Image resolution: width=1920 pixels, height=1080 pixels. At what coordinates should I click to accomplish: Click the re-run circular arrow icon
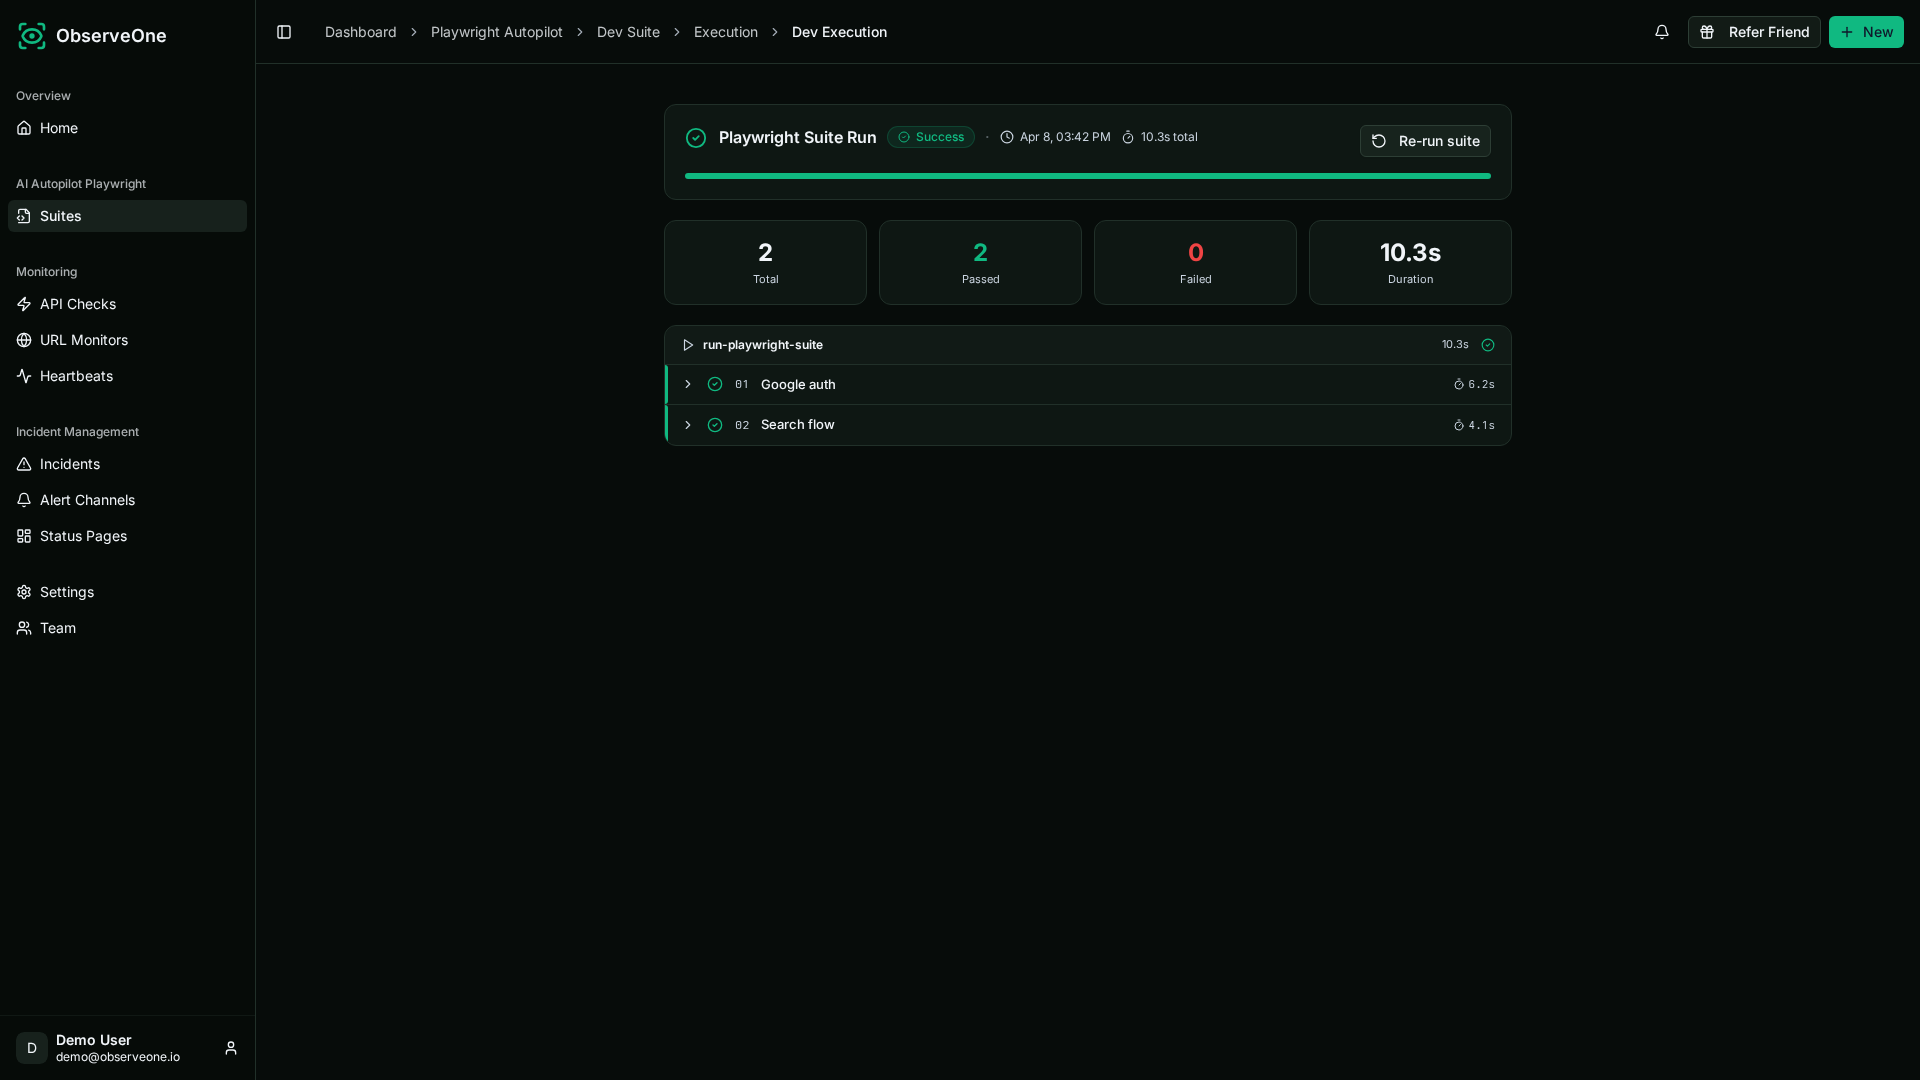pos(1379,141)
